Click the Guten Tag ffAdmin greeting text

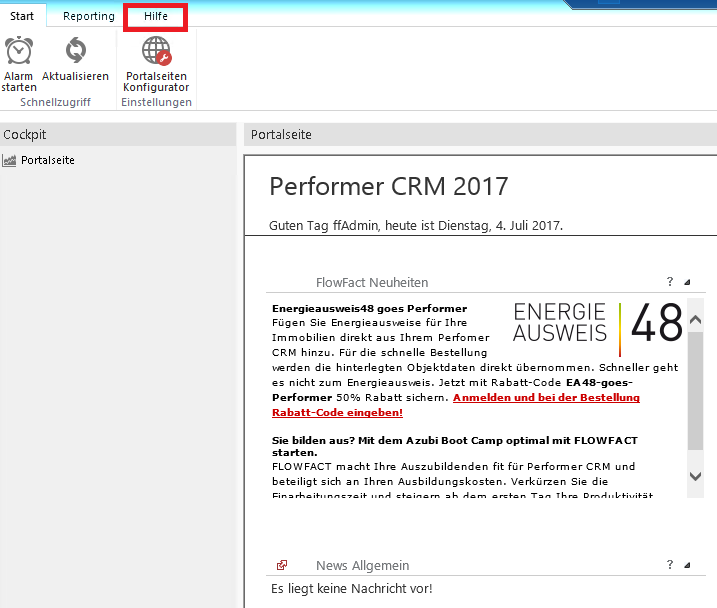click(416, 225)
